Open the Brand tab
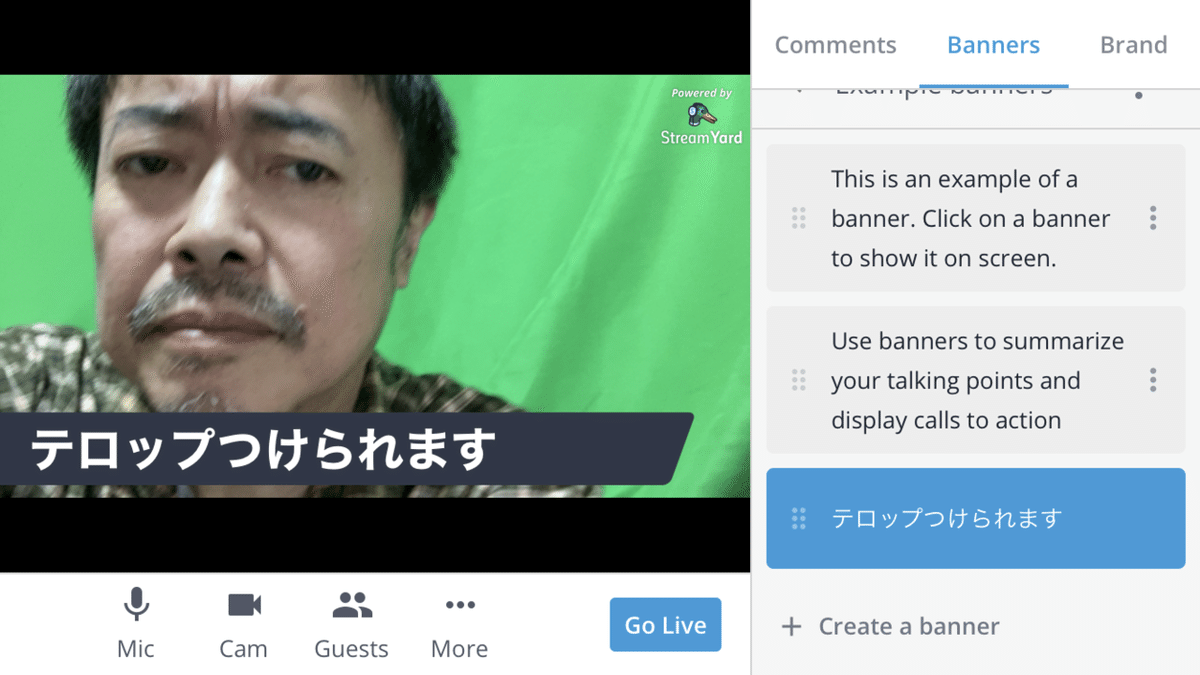 (1133, 45)
